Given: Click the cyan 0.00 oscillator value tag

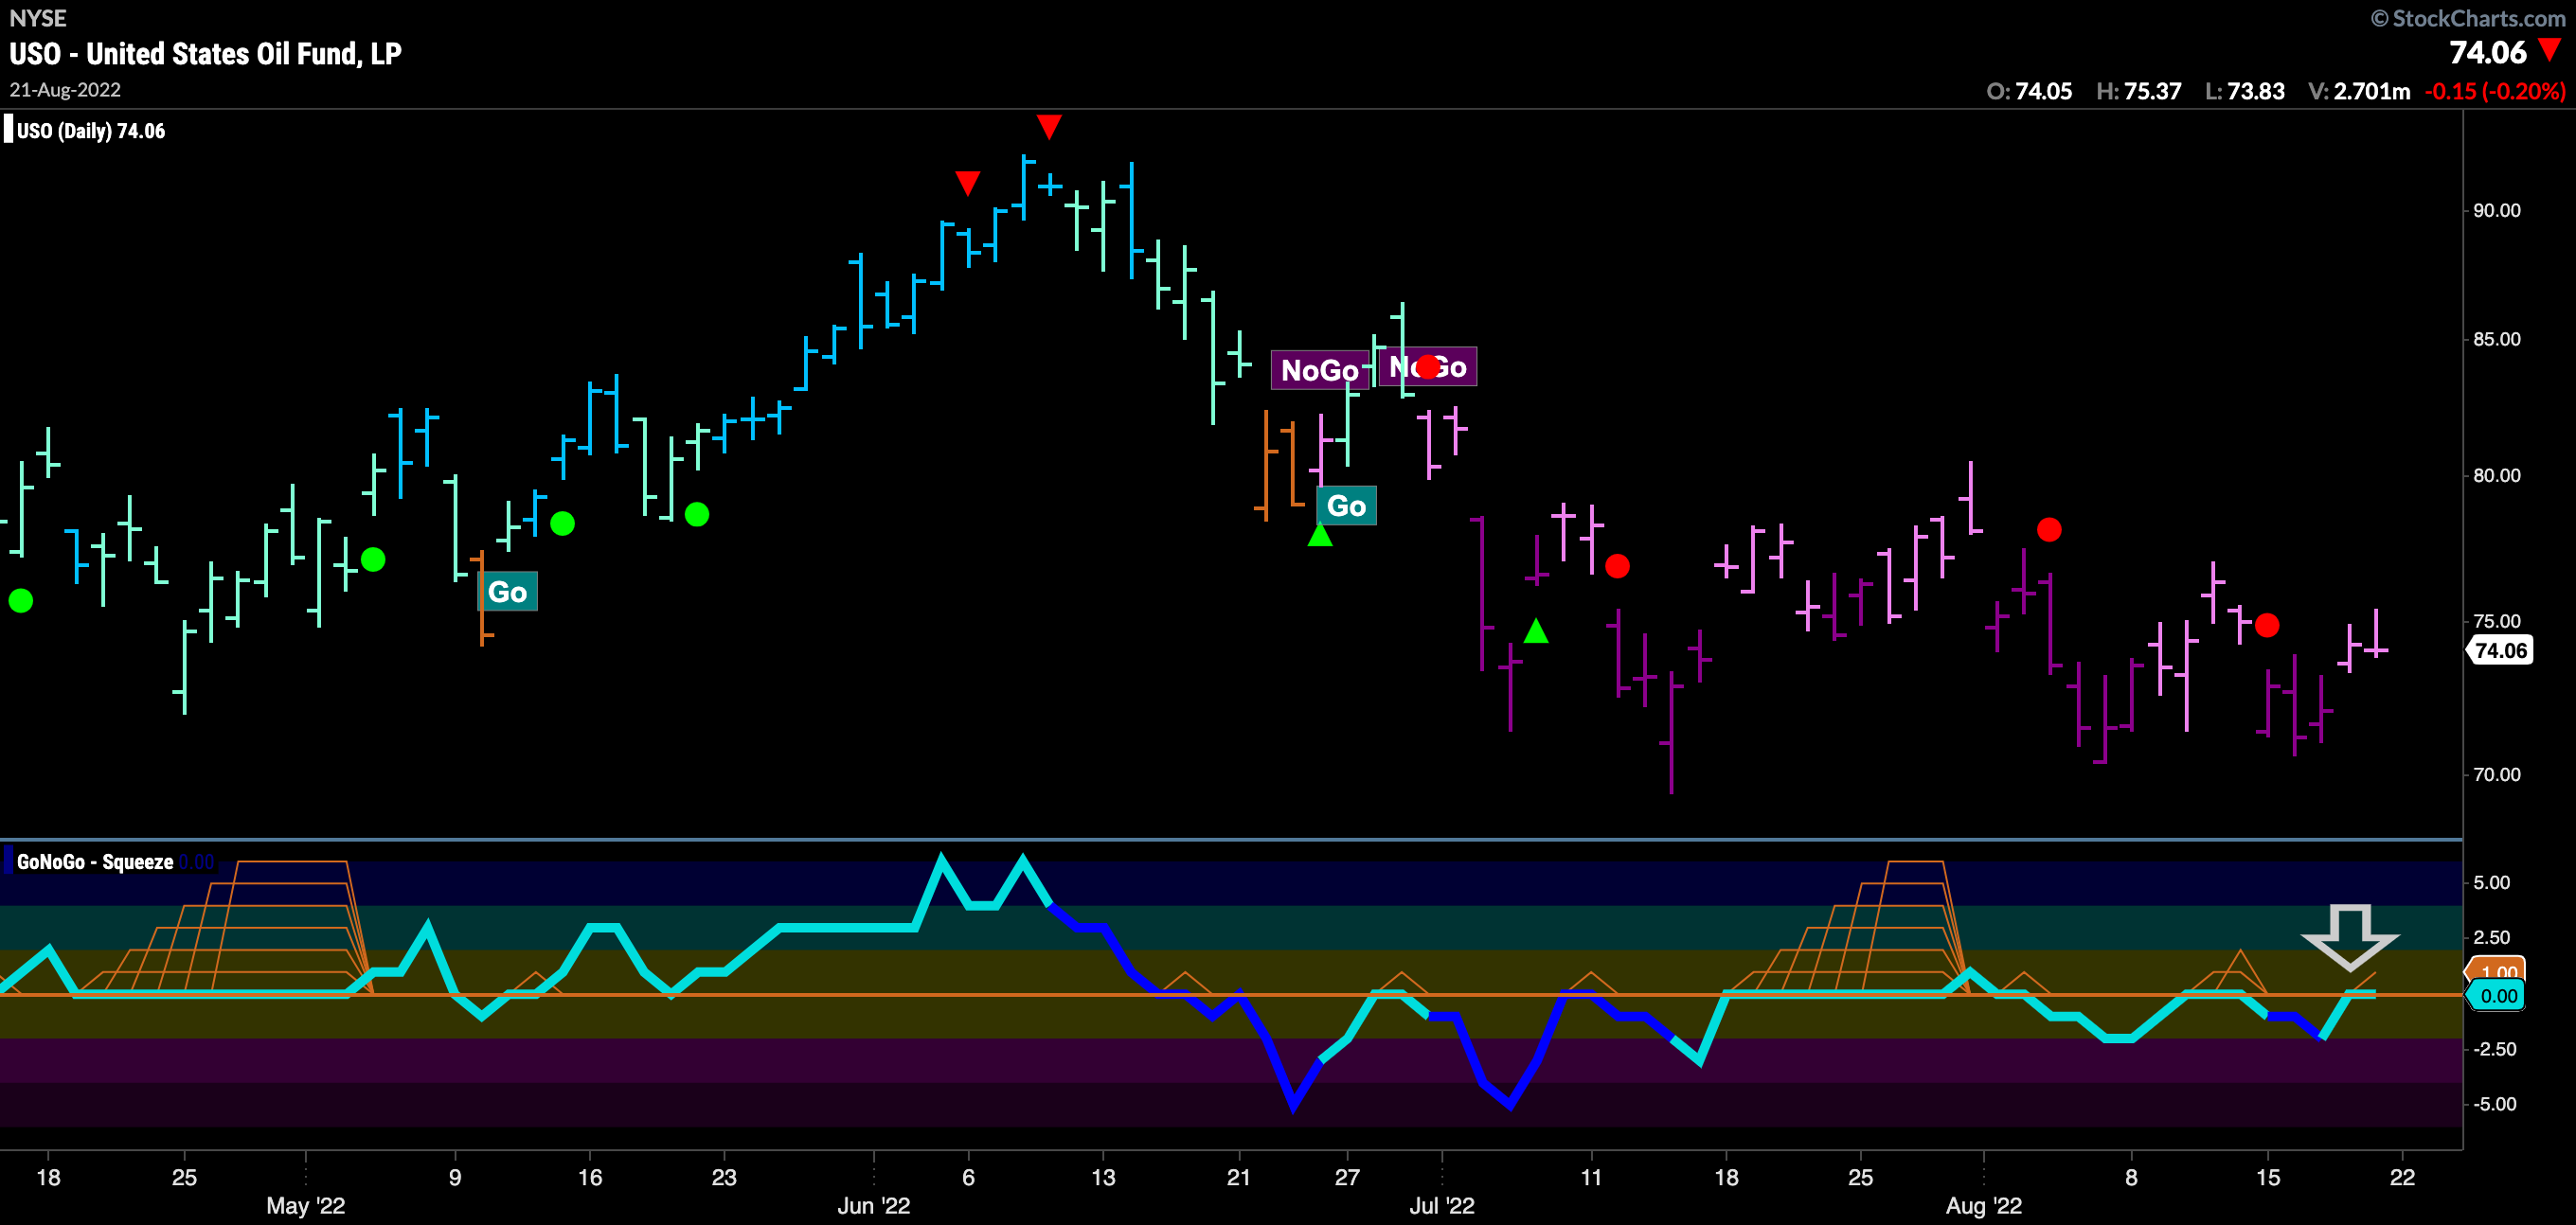Looking at the screenshot, I should point(2497,996).
